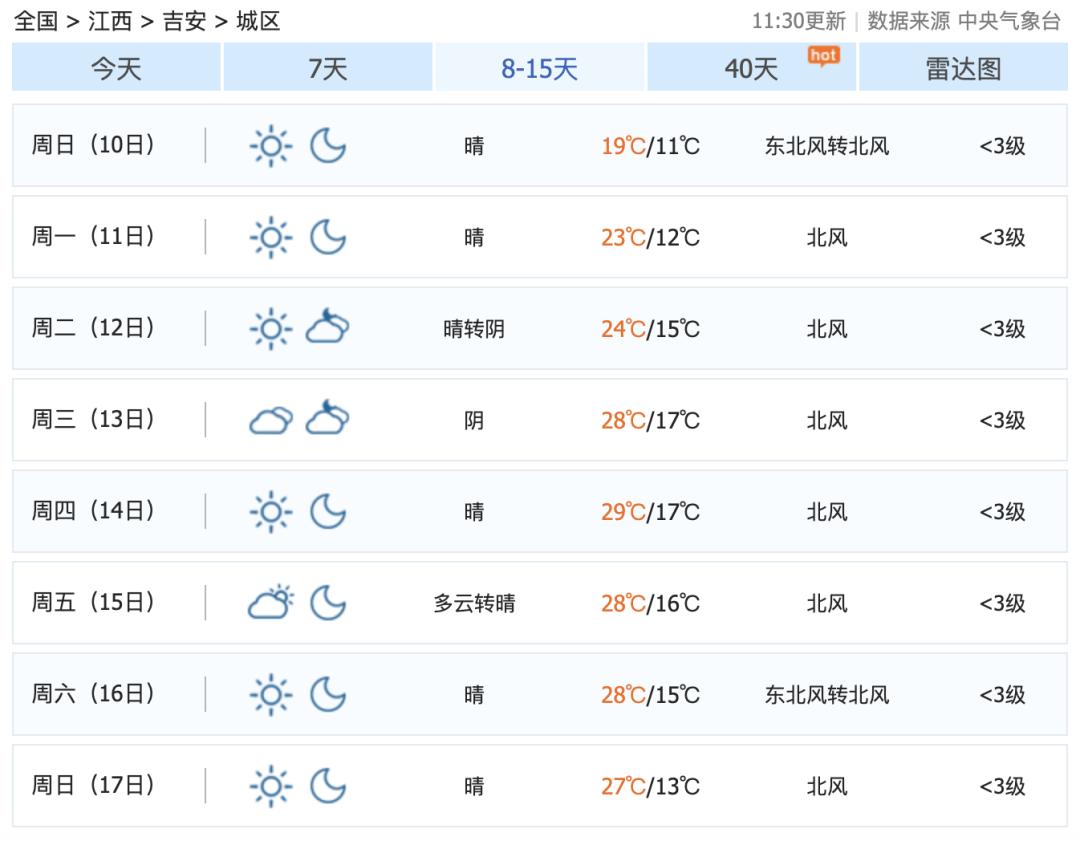The width and height of the screenshot is (1080, 841).
Task: Click the partly cloudy icon for Friday the 15th
Action: coord(270,603)
